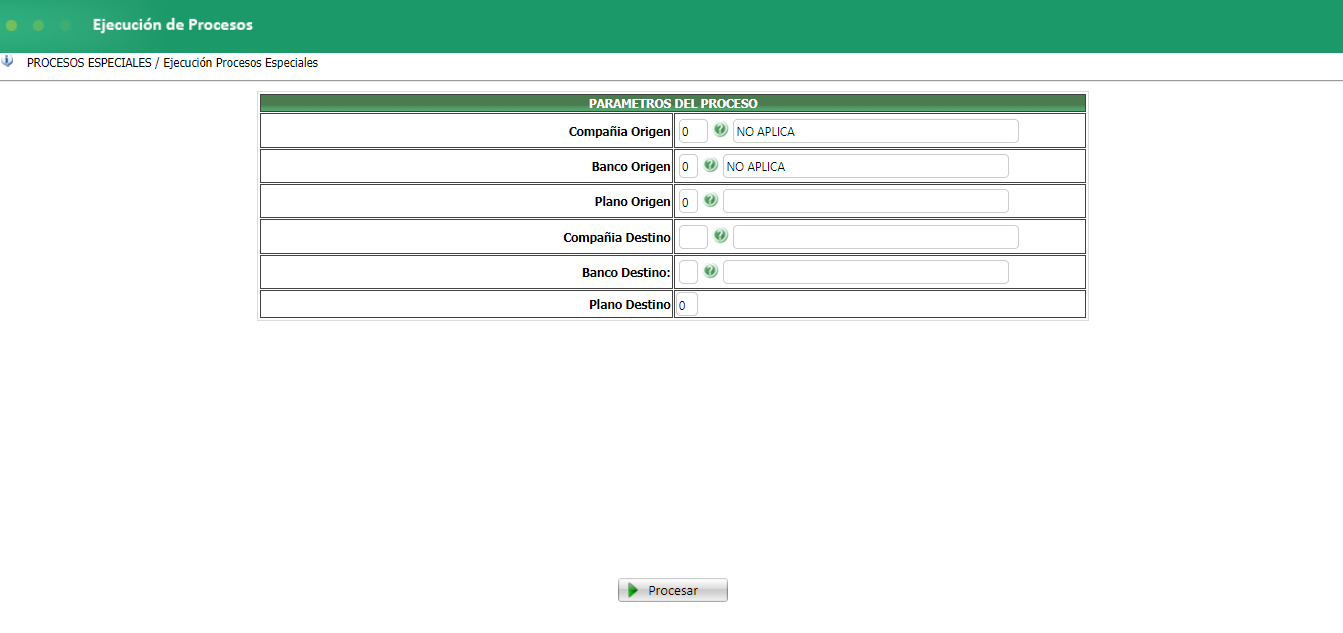Click the Banco Destino label

626,272
